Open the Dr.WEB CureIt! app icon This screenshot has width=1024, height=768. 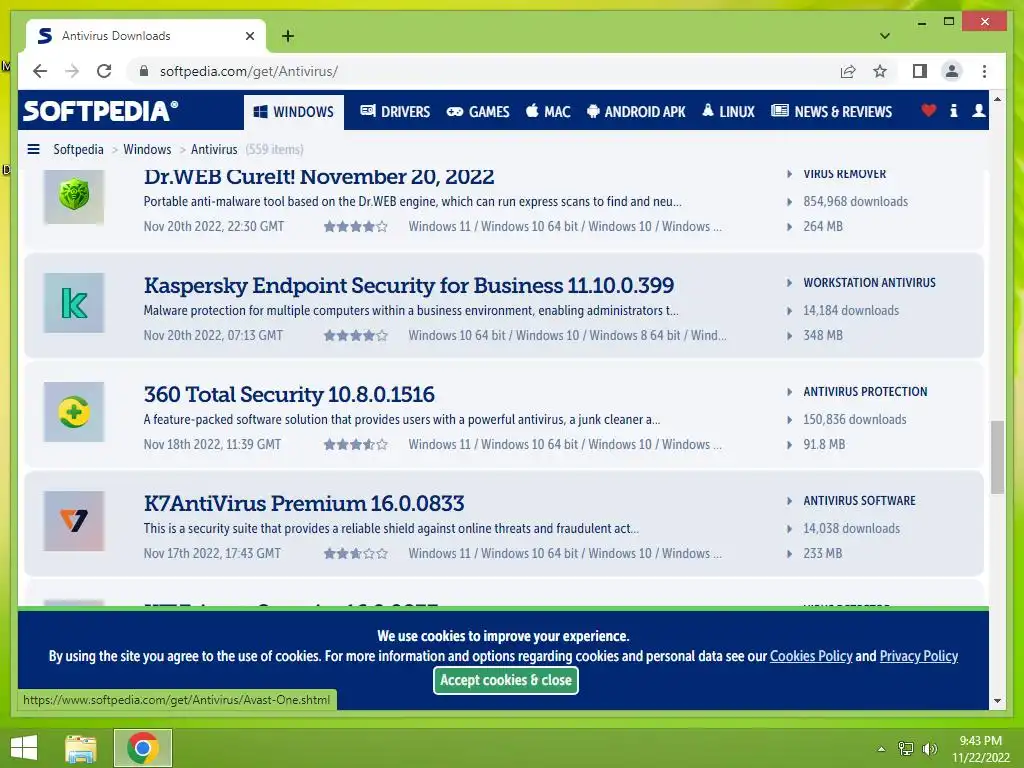(x=74, y=195)
